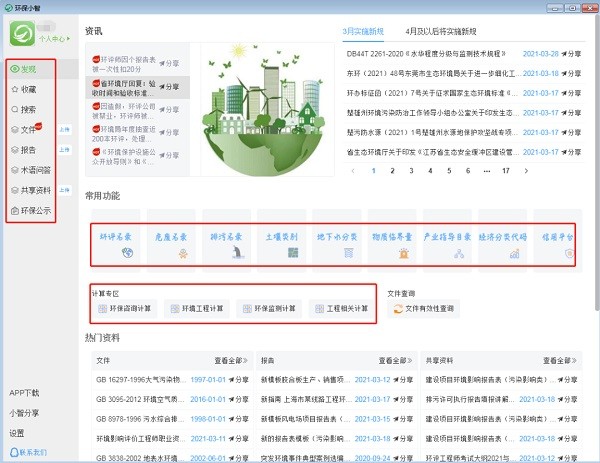Share the 东环〔2021〕48号 regulation entry

point(571,73)
